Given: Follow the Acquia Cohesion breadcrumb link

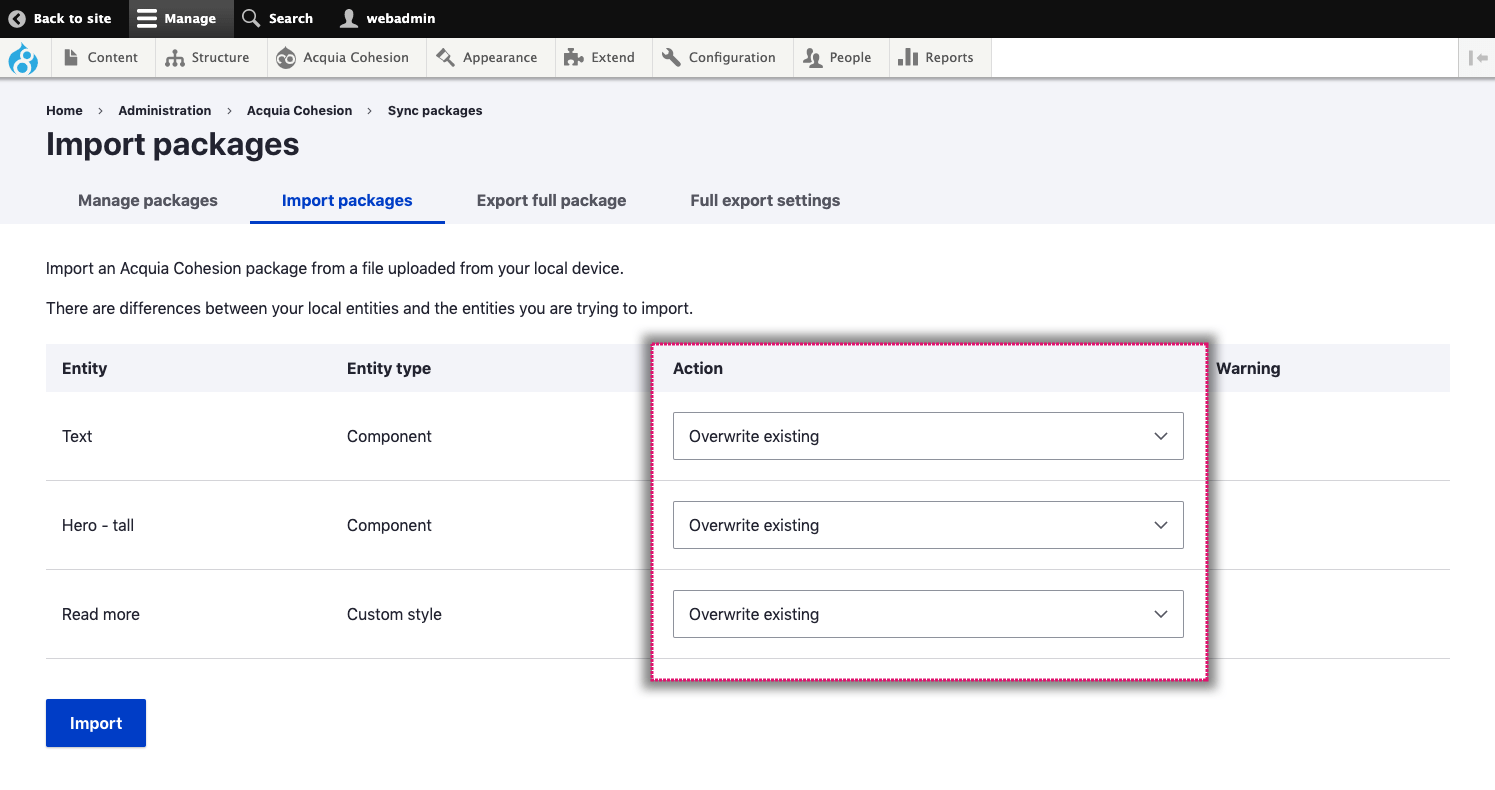Looking at the screenshot, I should [299, 111].
